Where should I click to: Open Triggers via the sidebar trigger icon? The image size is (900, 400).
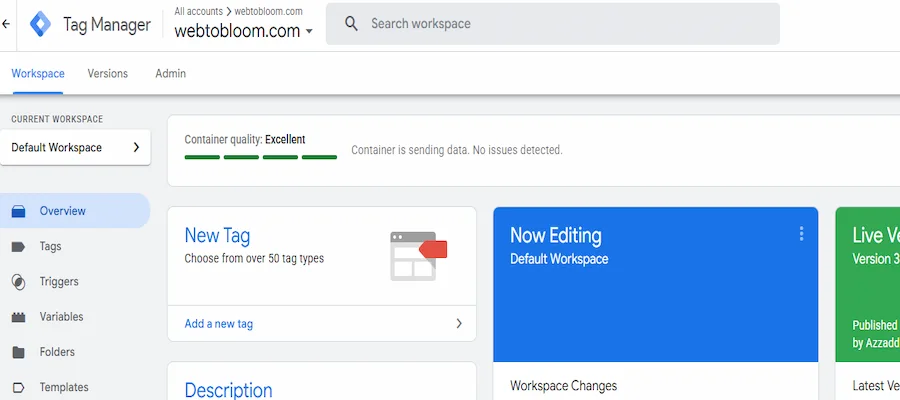click(x=18, y=282)
